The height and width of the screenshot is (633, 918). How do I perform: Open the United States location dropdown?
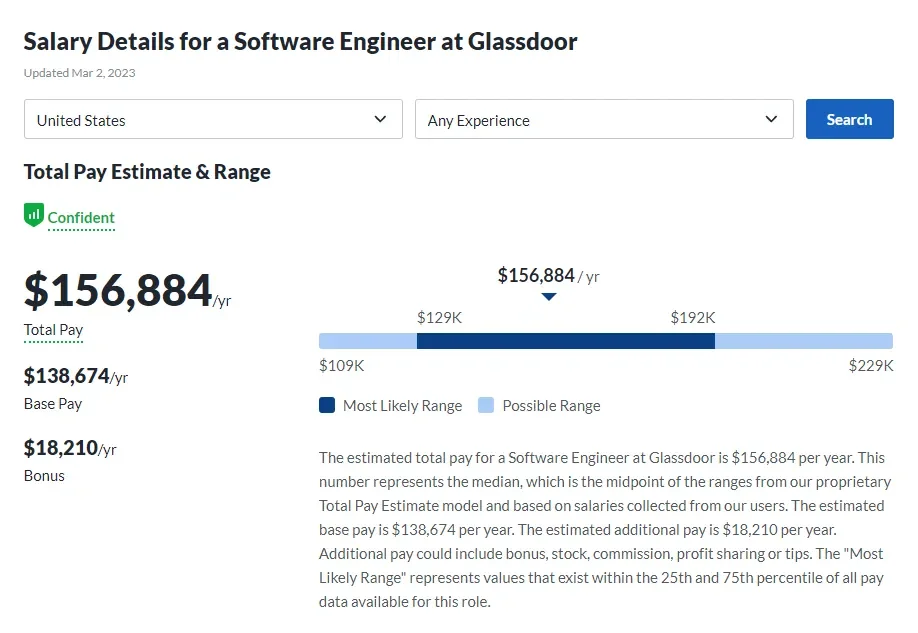click(213, 119)
